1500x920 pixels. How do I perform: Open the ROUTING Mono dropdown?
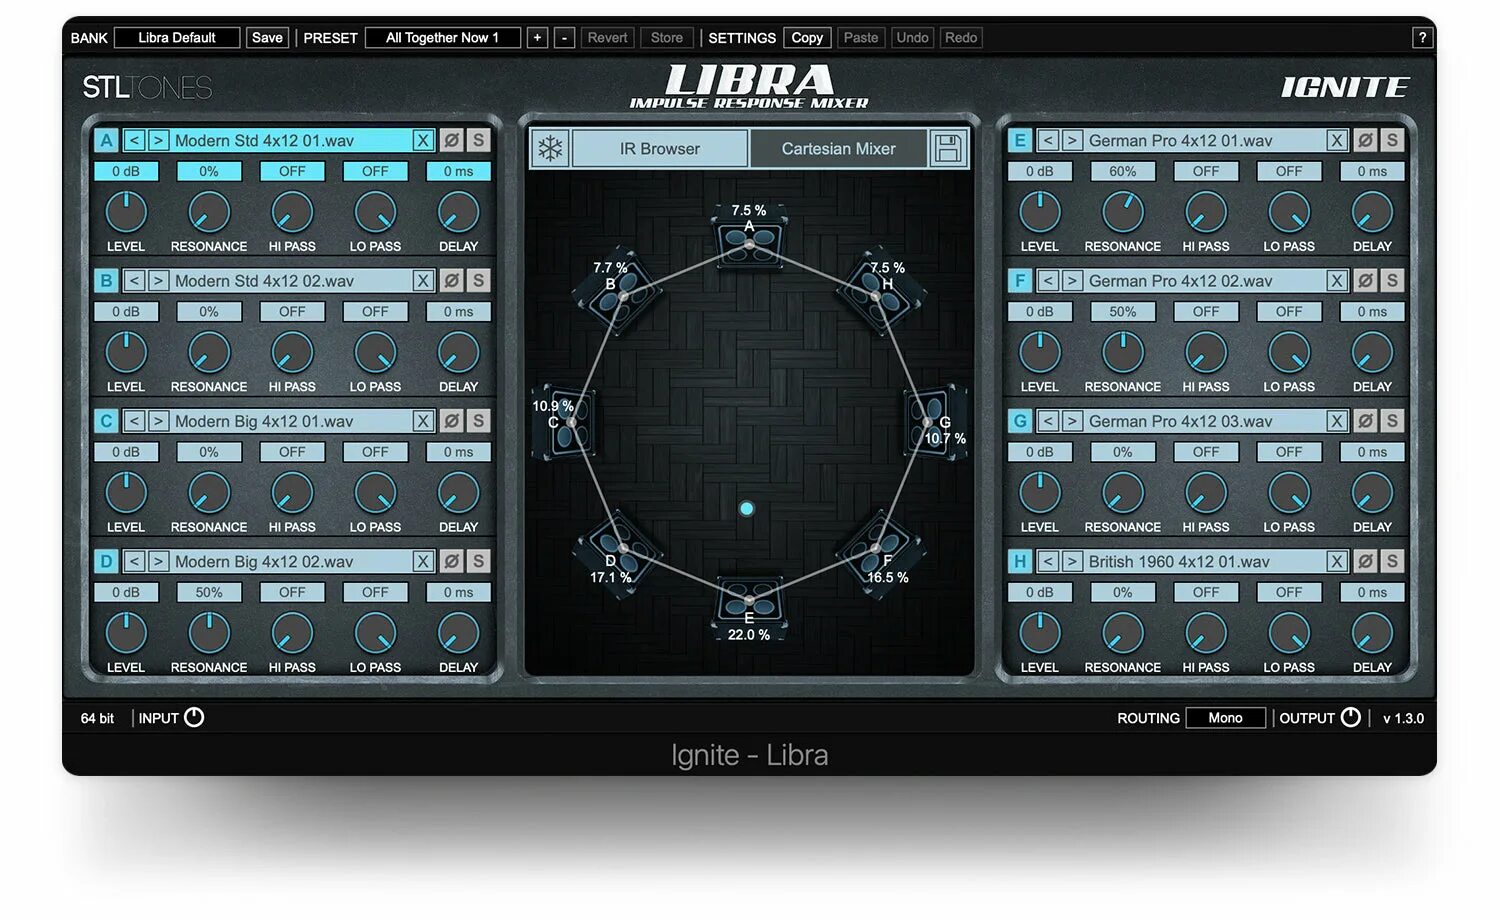click(x=1225, y=718)
